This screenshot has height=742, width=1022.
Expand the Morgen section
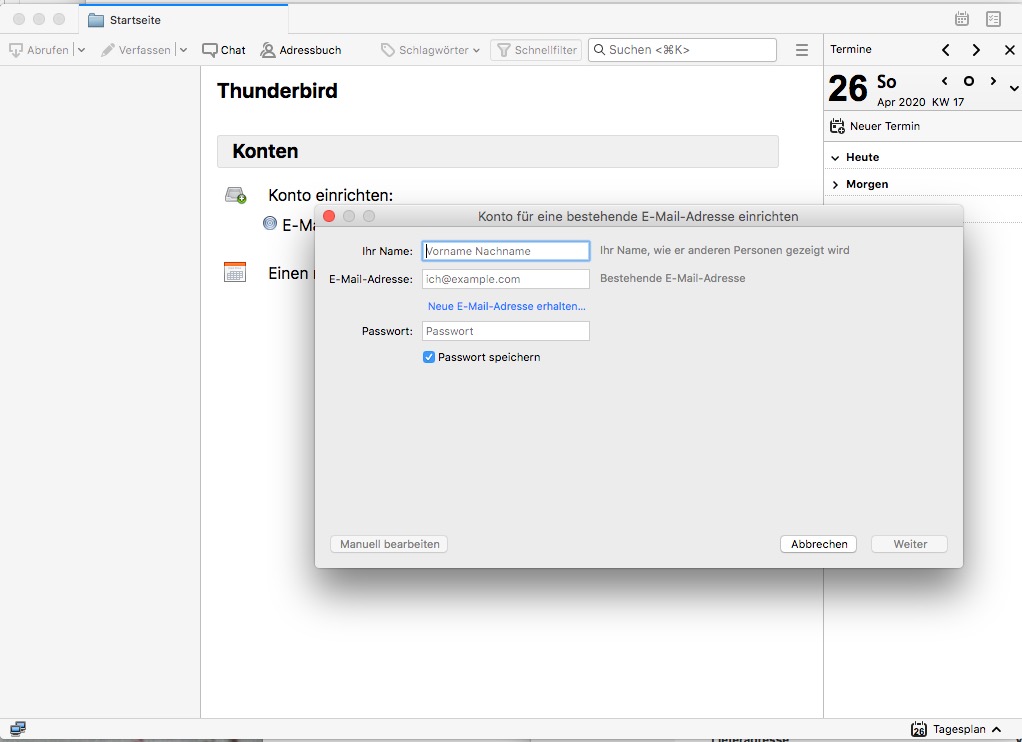[835, 185]
